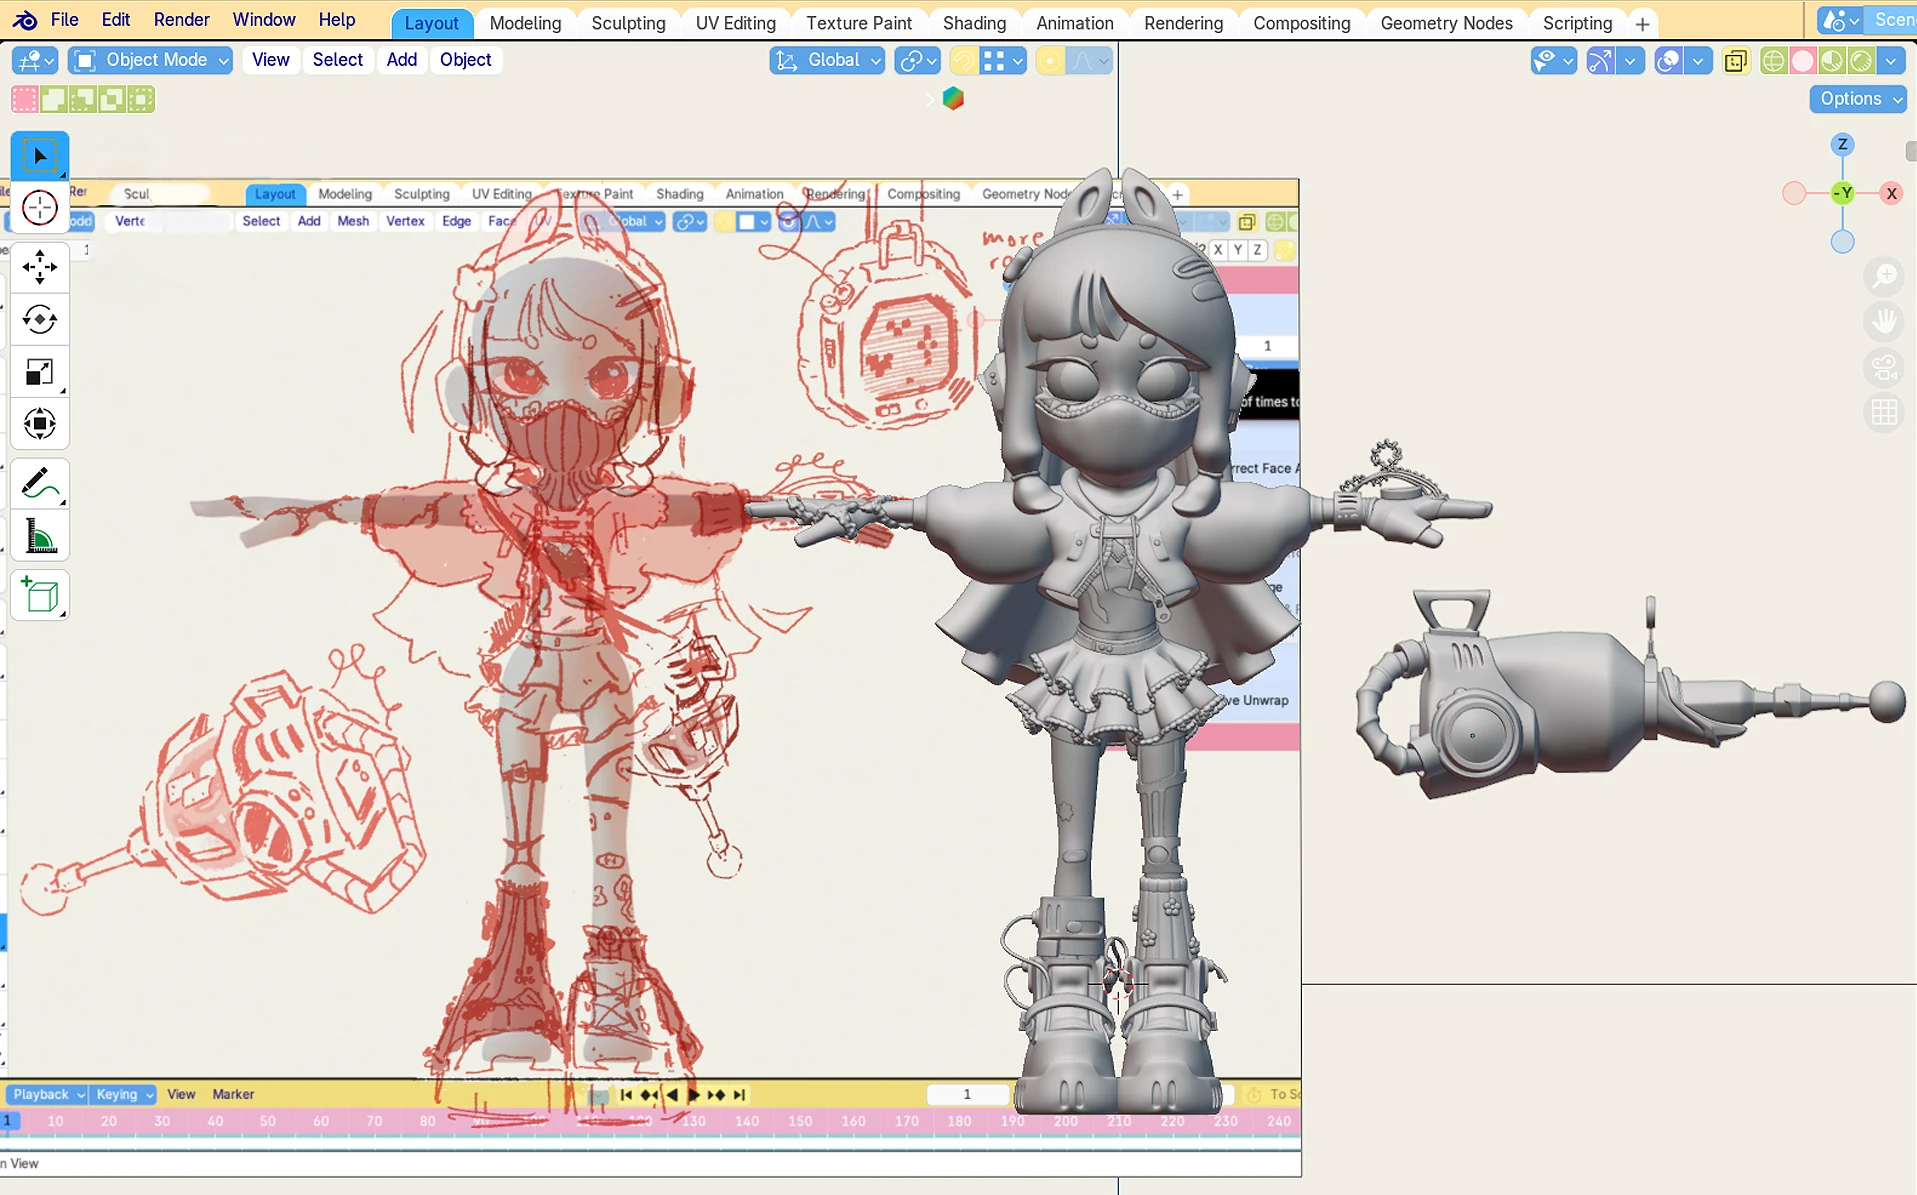Viewport: 1917px width, 1195px height.
Task: Toggle the Snap magnet
Action: (x=963, y=61)
